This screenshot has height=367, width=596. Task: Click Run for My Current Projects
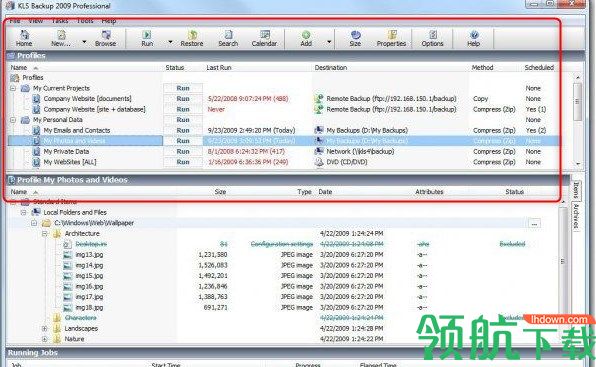[183, 88]
